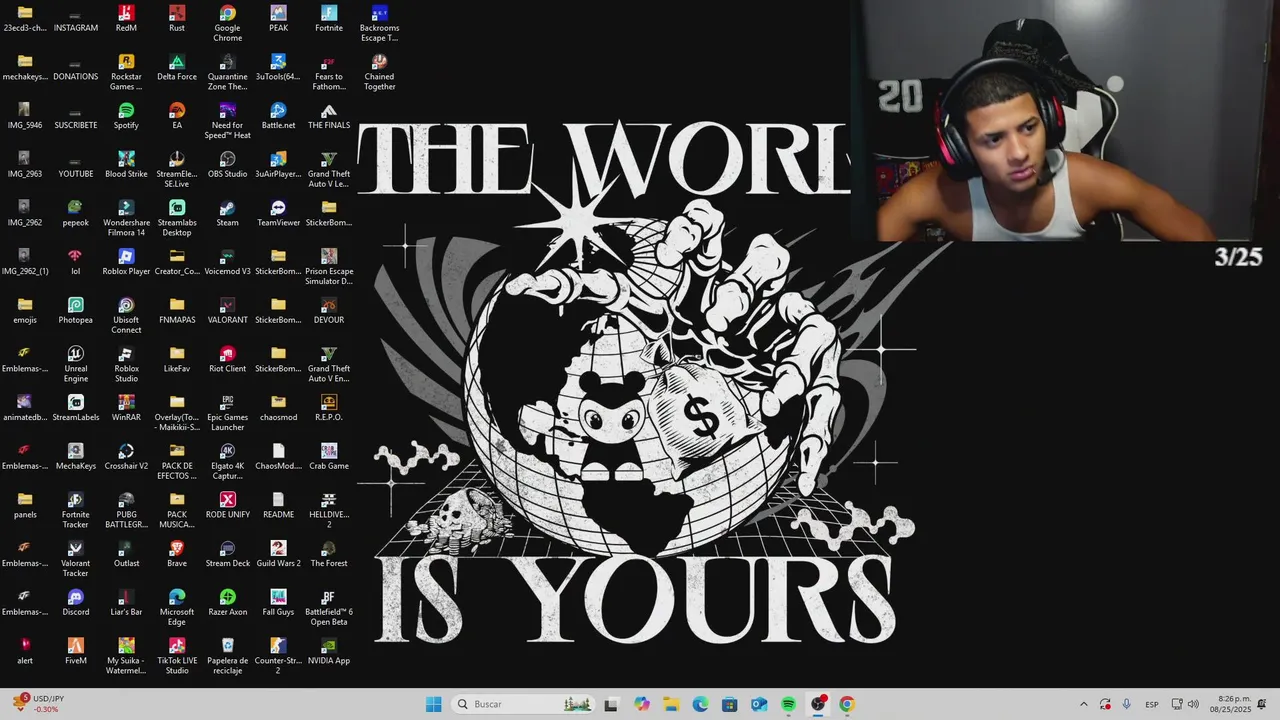This screenshot has width=1280, height=720.
Task: Show hidden system tray icons
Action: pyautogui.click(x=1083, y=704)
